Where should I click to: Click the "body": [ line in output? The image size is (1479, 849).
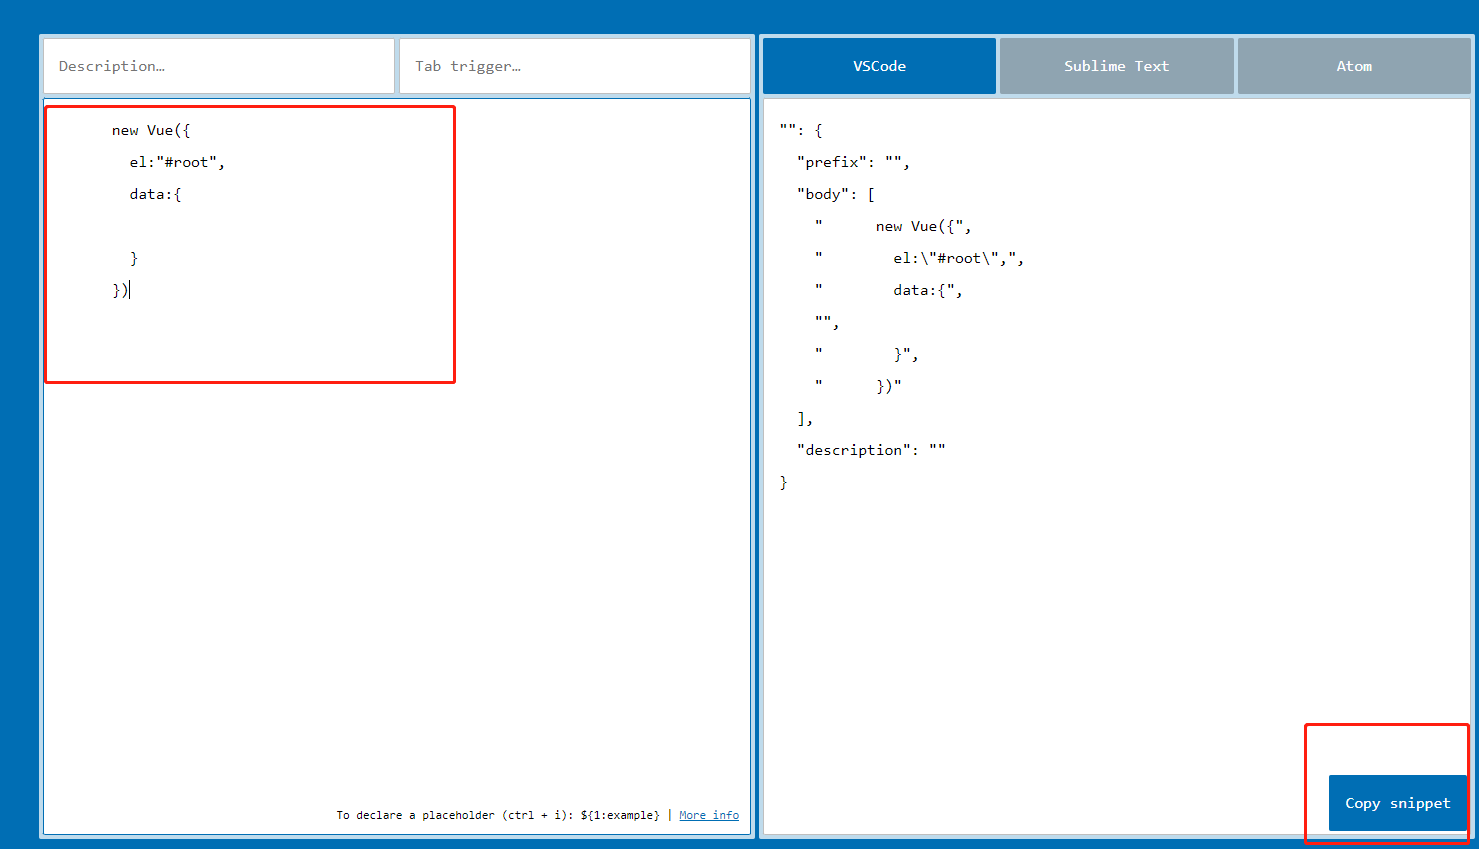(x=836, y=194)
